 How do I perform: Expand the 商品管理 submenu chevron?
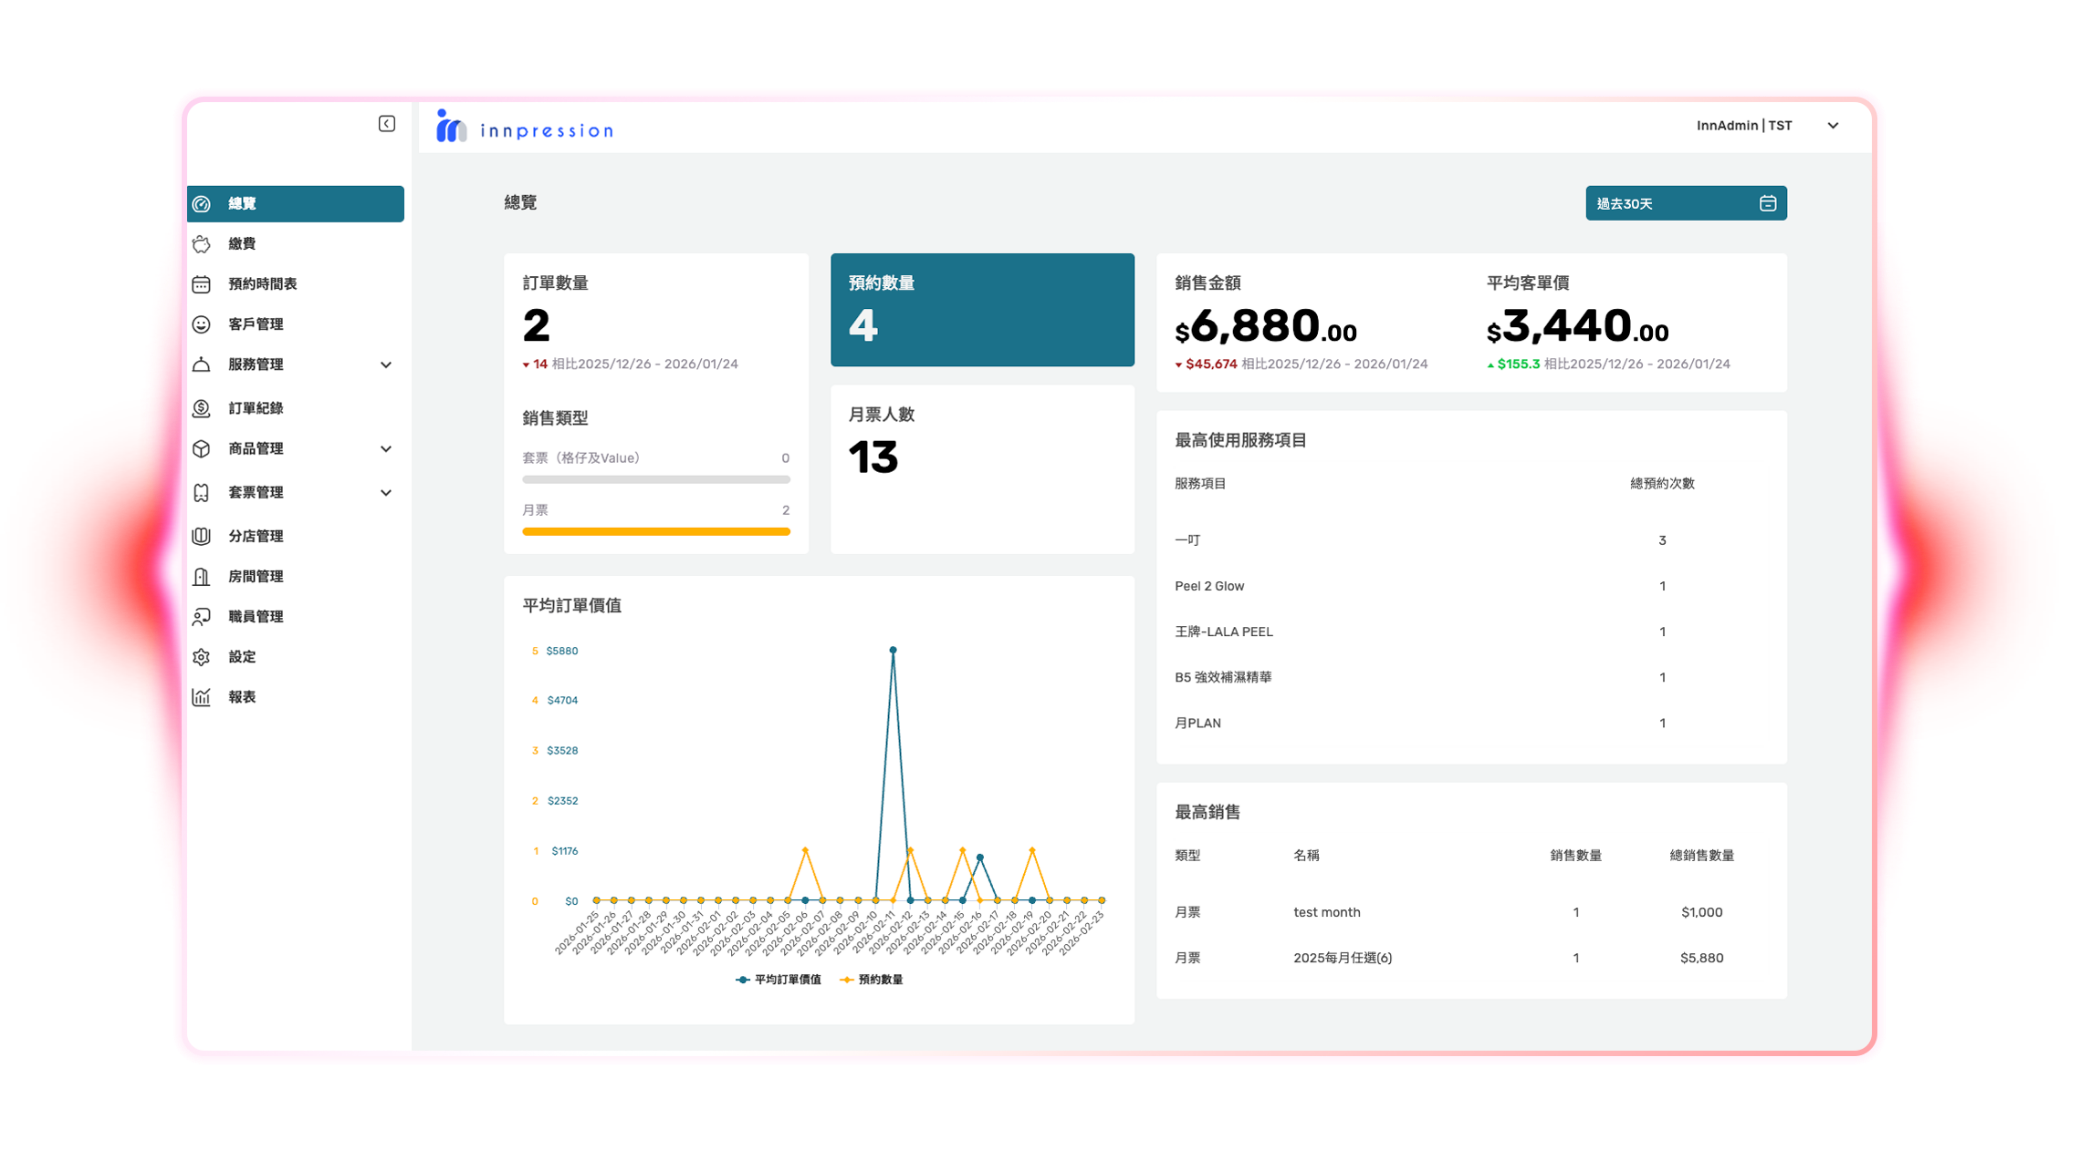(x=386, y=449)
